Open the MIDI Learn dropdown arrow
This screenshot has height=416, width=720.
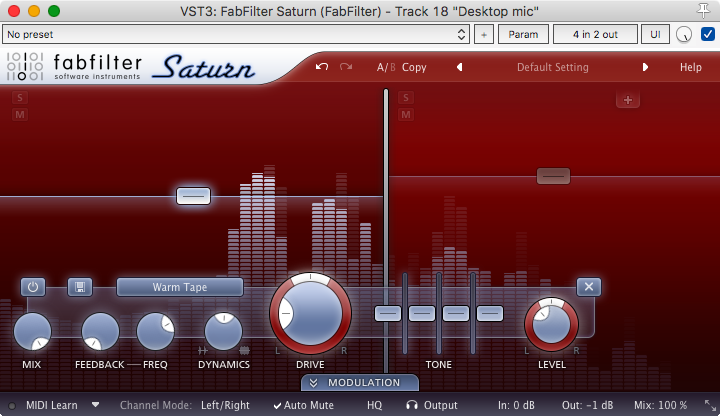pos(96,405)
